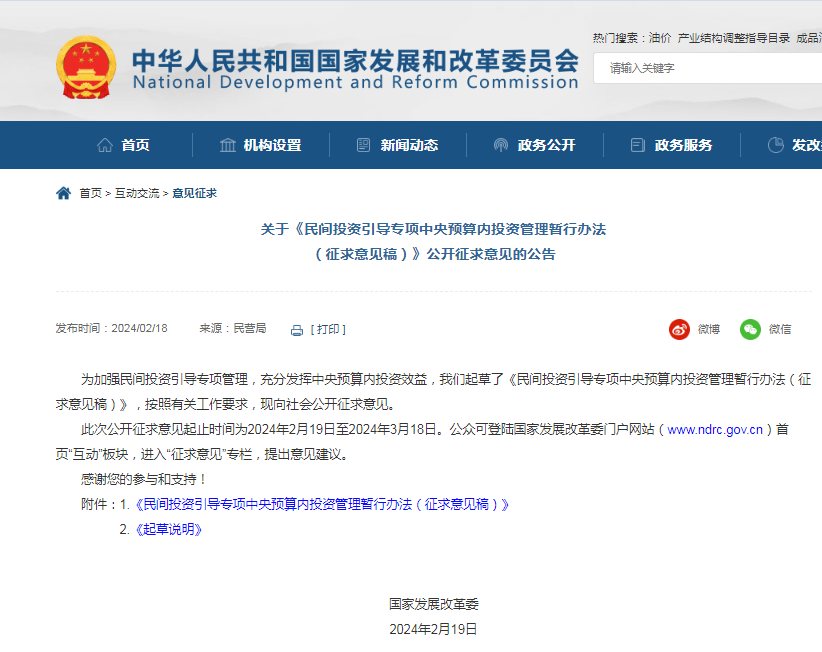The image size is (822, 652).
Task: Click the WeChat sharing icon
Action: [x=748, y=330]
